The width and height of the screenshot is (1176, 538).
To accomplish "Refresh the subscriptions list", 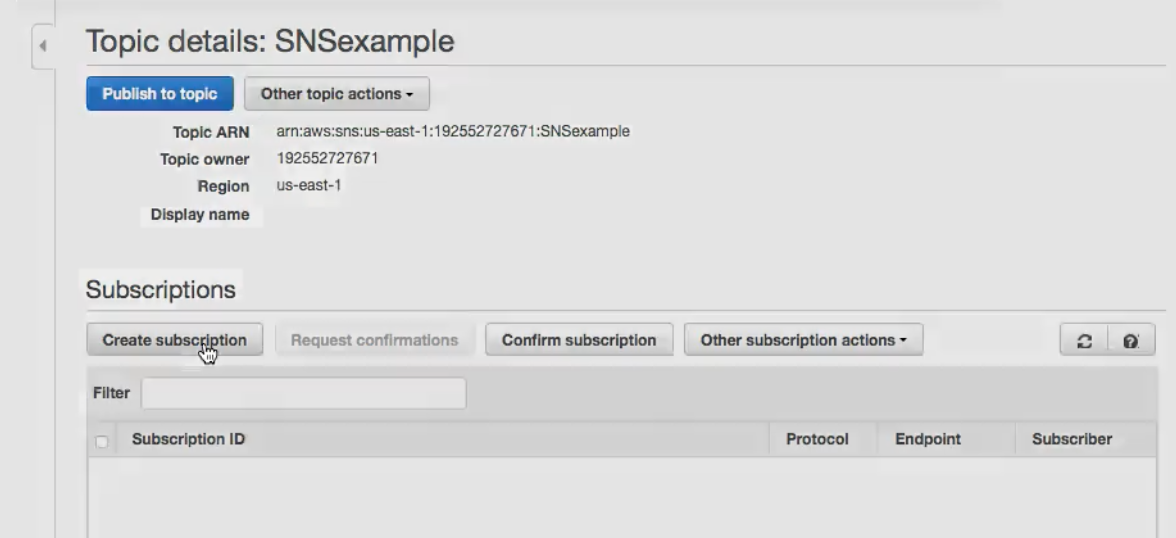I will click(1084, 340).
